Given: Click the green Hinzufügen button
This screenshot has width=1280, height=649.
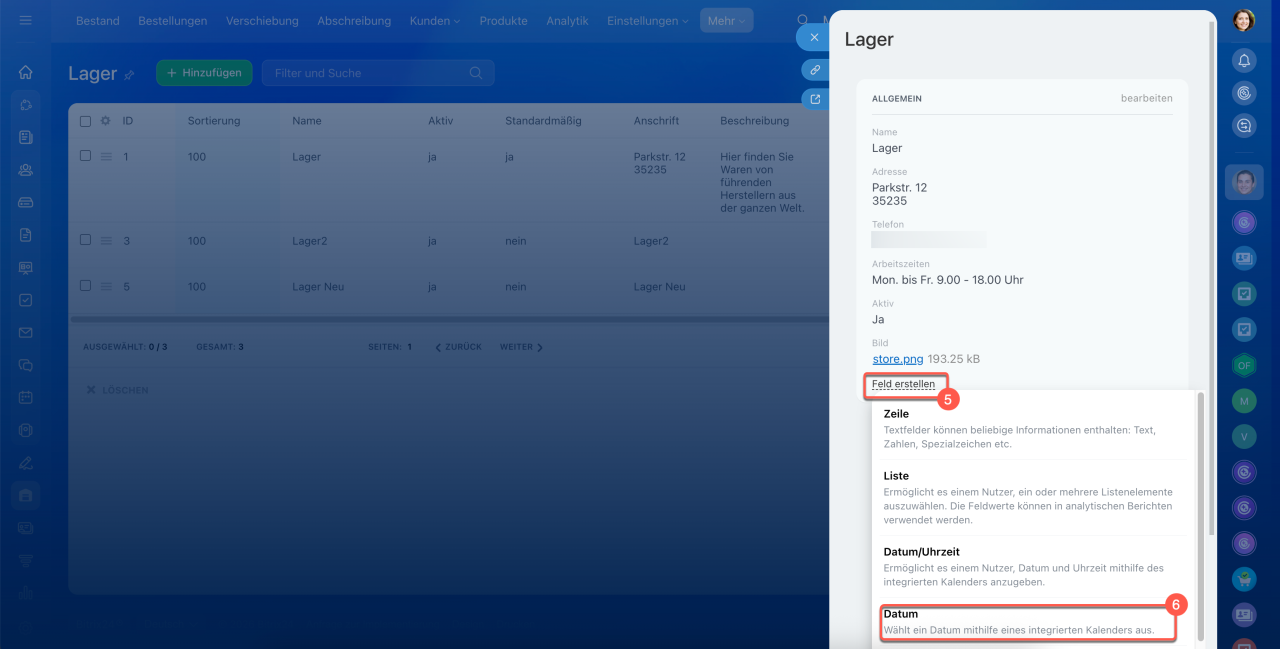Looking at the screenshot, I should click(x=204, y=73).
